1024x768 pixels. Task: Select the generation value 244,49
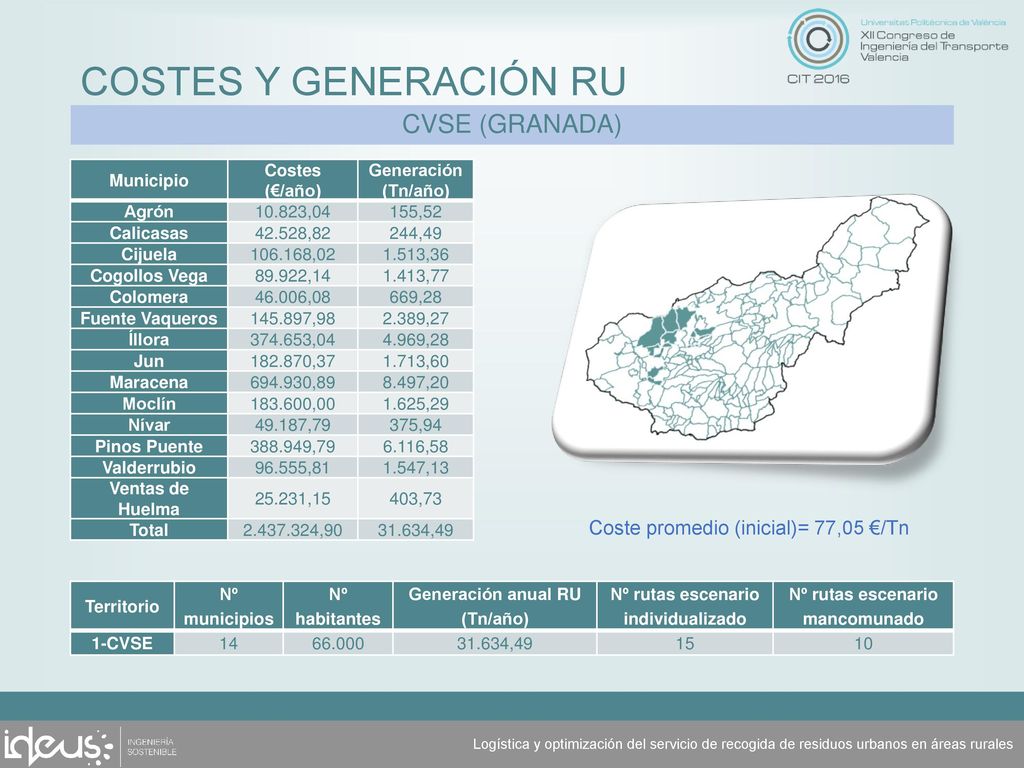[x=415, y=233]
